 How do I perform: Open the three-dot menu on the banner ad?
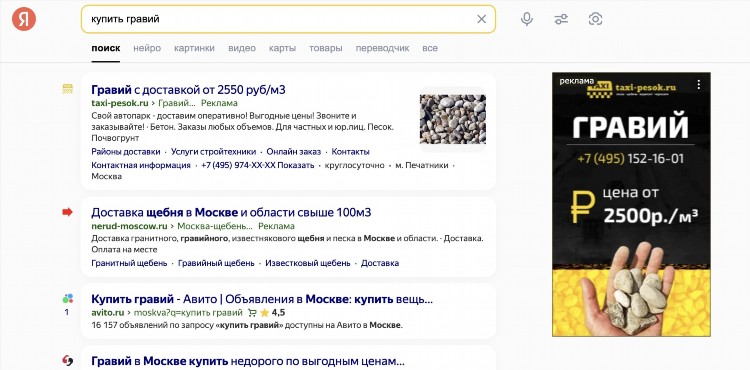[x=699, y=85]
